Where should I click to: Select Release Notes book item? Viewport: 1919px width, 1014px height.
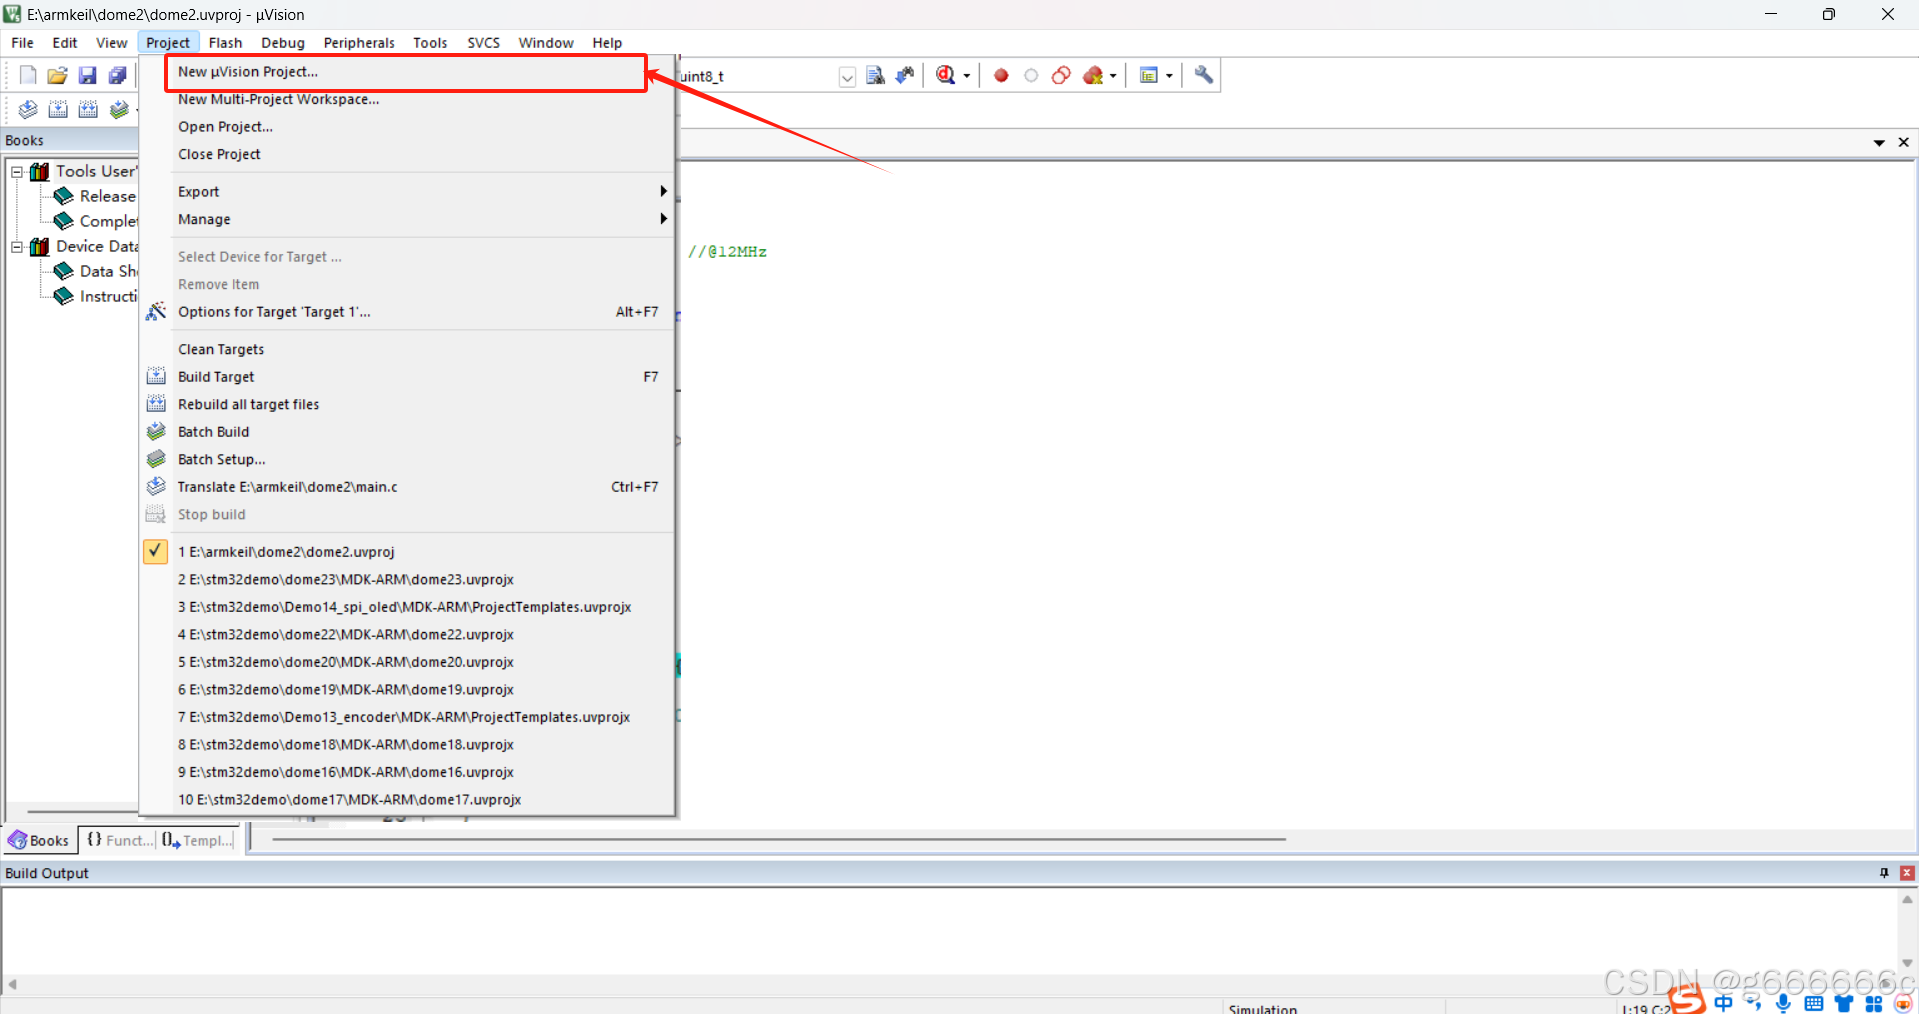tap(97, 196)
